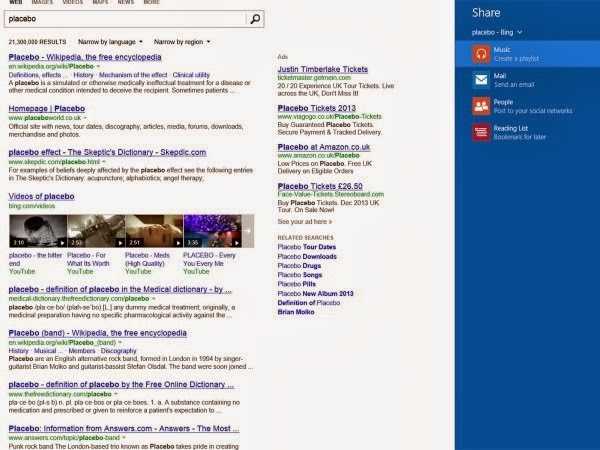
Task: Open Narrow by region dropdown
Action: (182, 42)
